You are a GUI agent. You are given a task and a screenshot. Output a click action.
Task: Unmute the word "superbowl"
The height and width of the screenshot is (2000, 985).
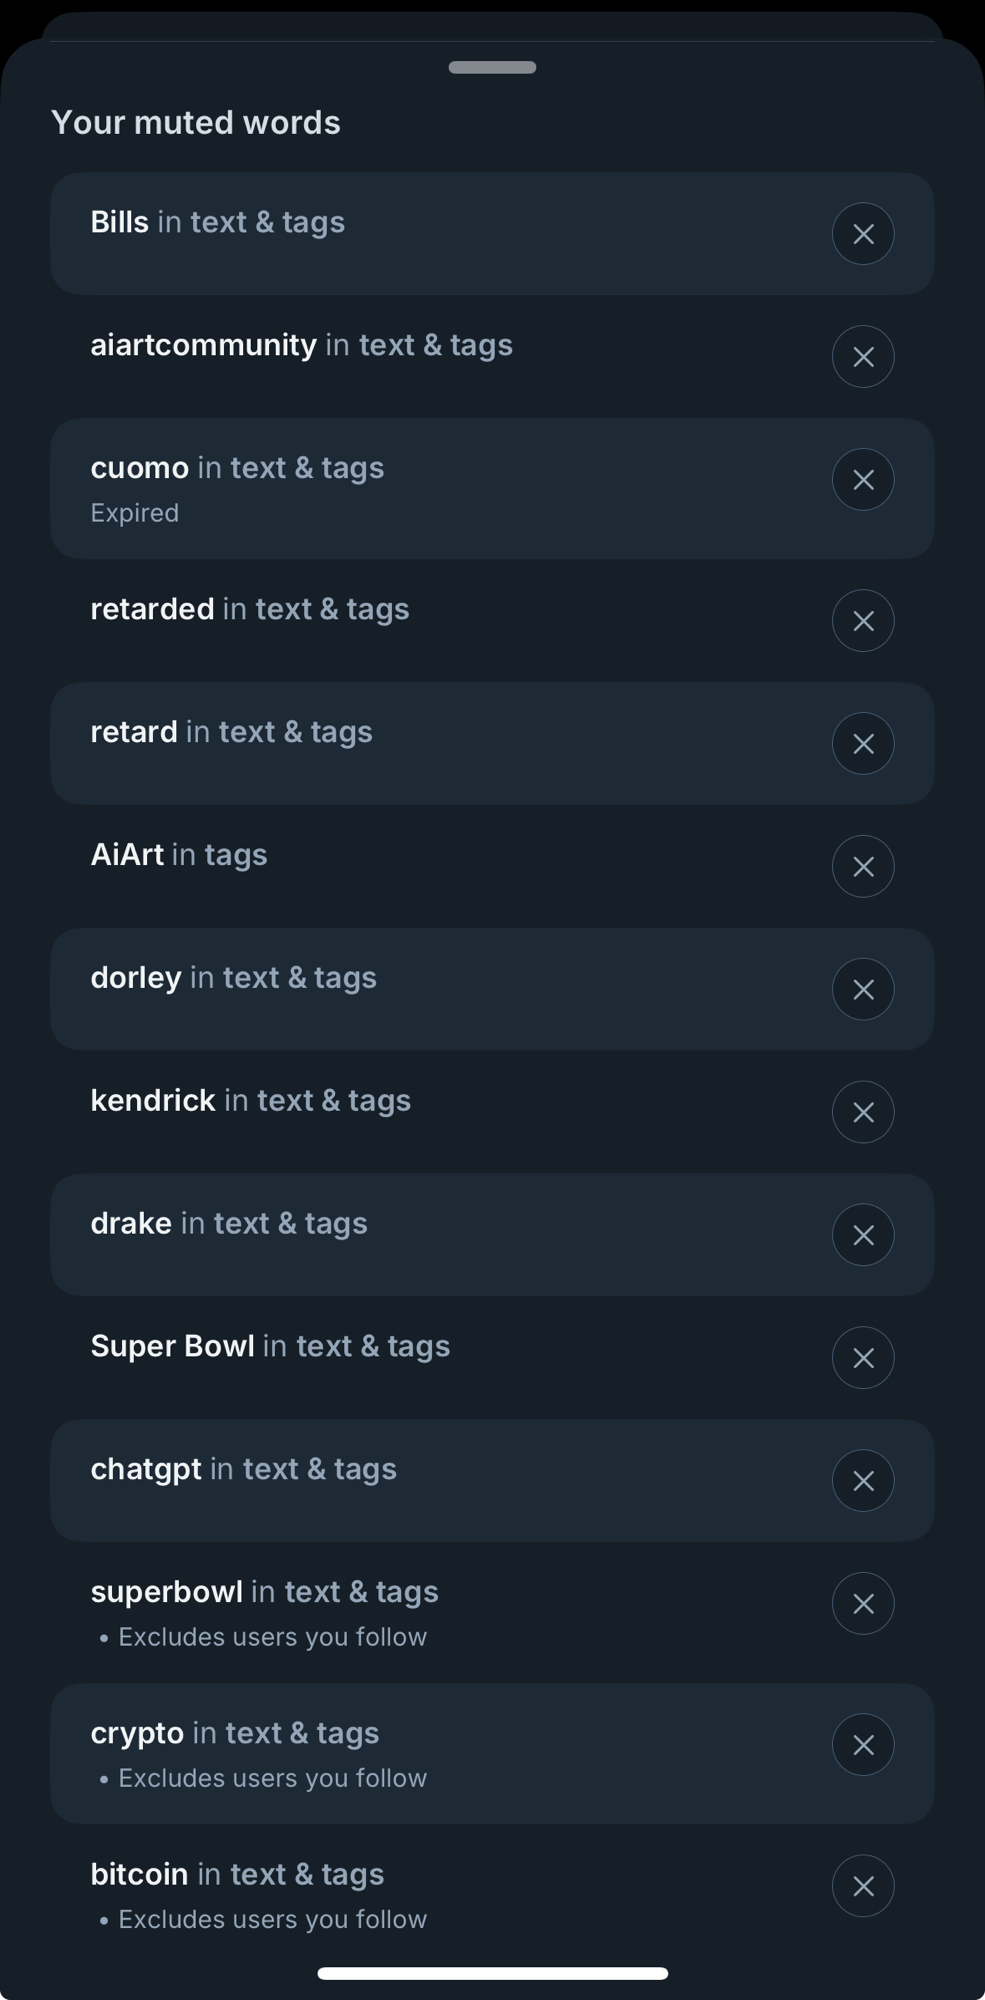(x=862, y=1604)
